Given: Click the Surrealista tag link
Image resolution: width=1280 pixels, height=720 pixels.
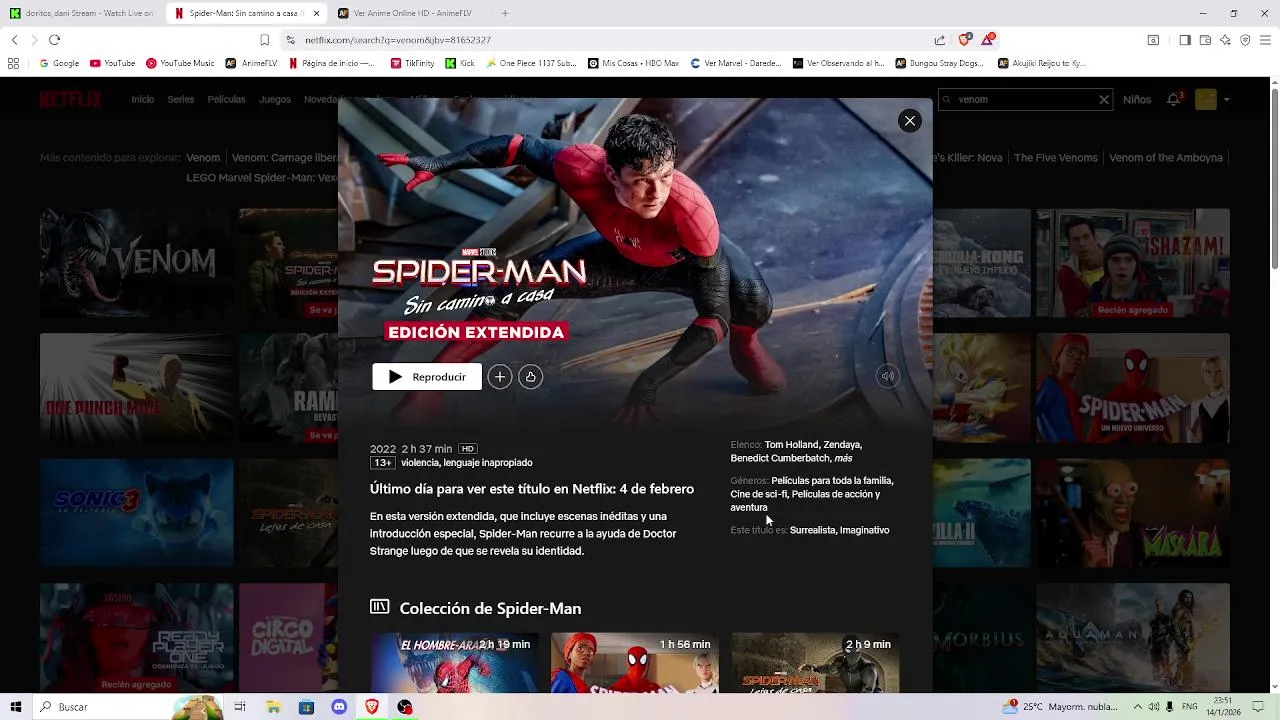Looking at the screenshot, I should coord(812,530).
